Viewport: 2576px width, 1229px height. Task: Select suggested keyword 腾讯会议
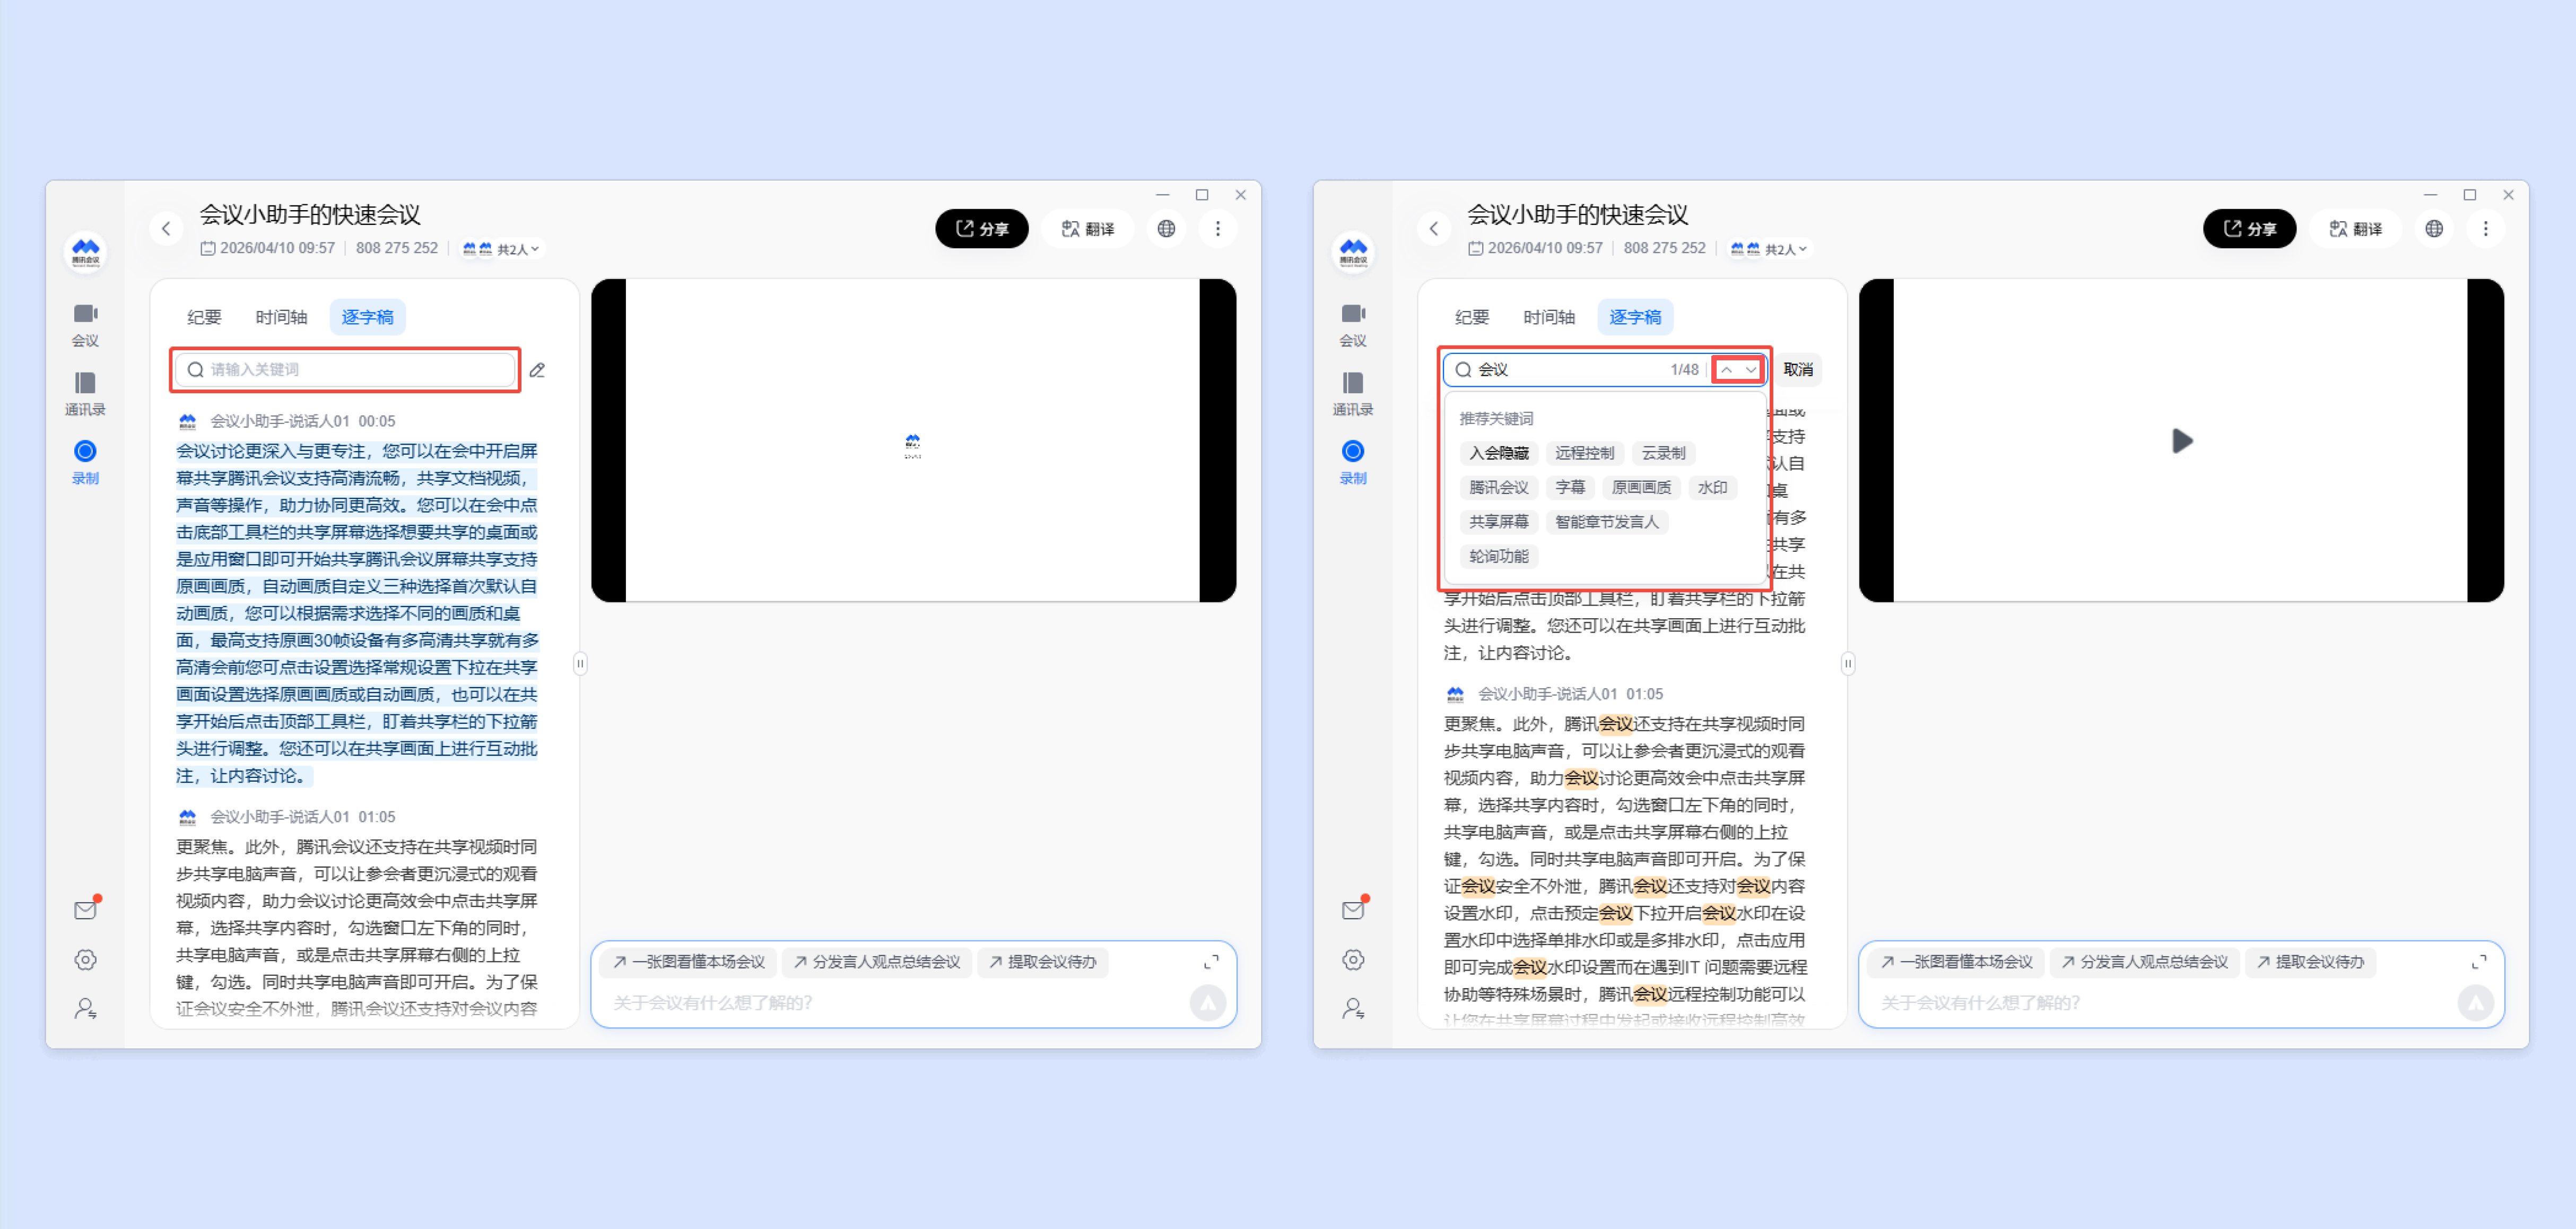(x=1498, y=487)
